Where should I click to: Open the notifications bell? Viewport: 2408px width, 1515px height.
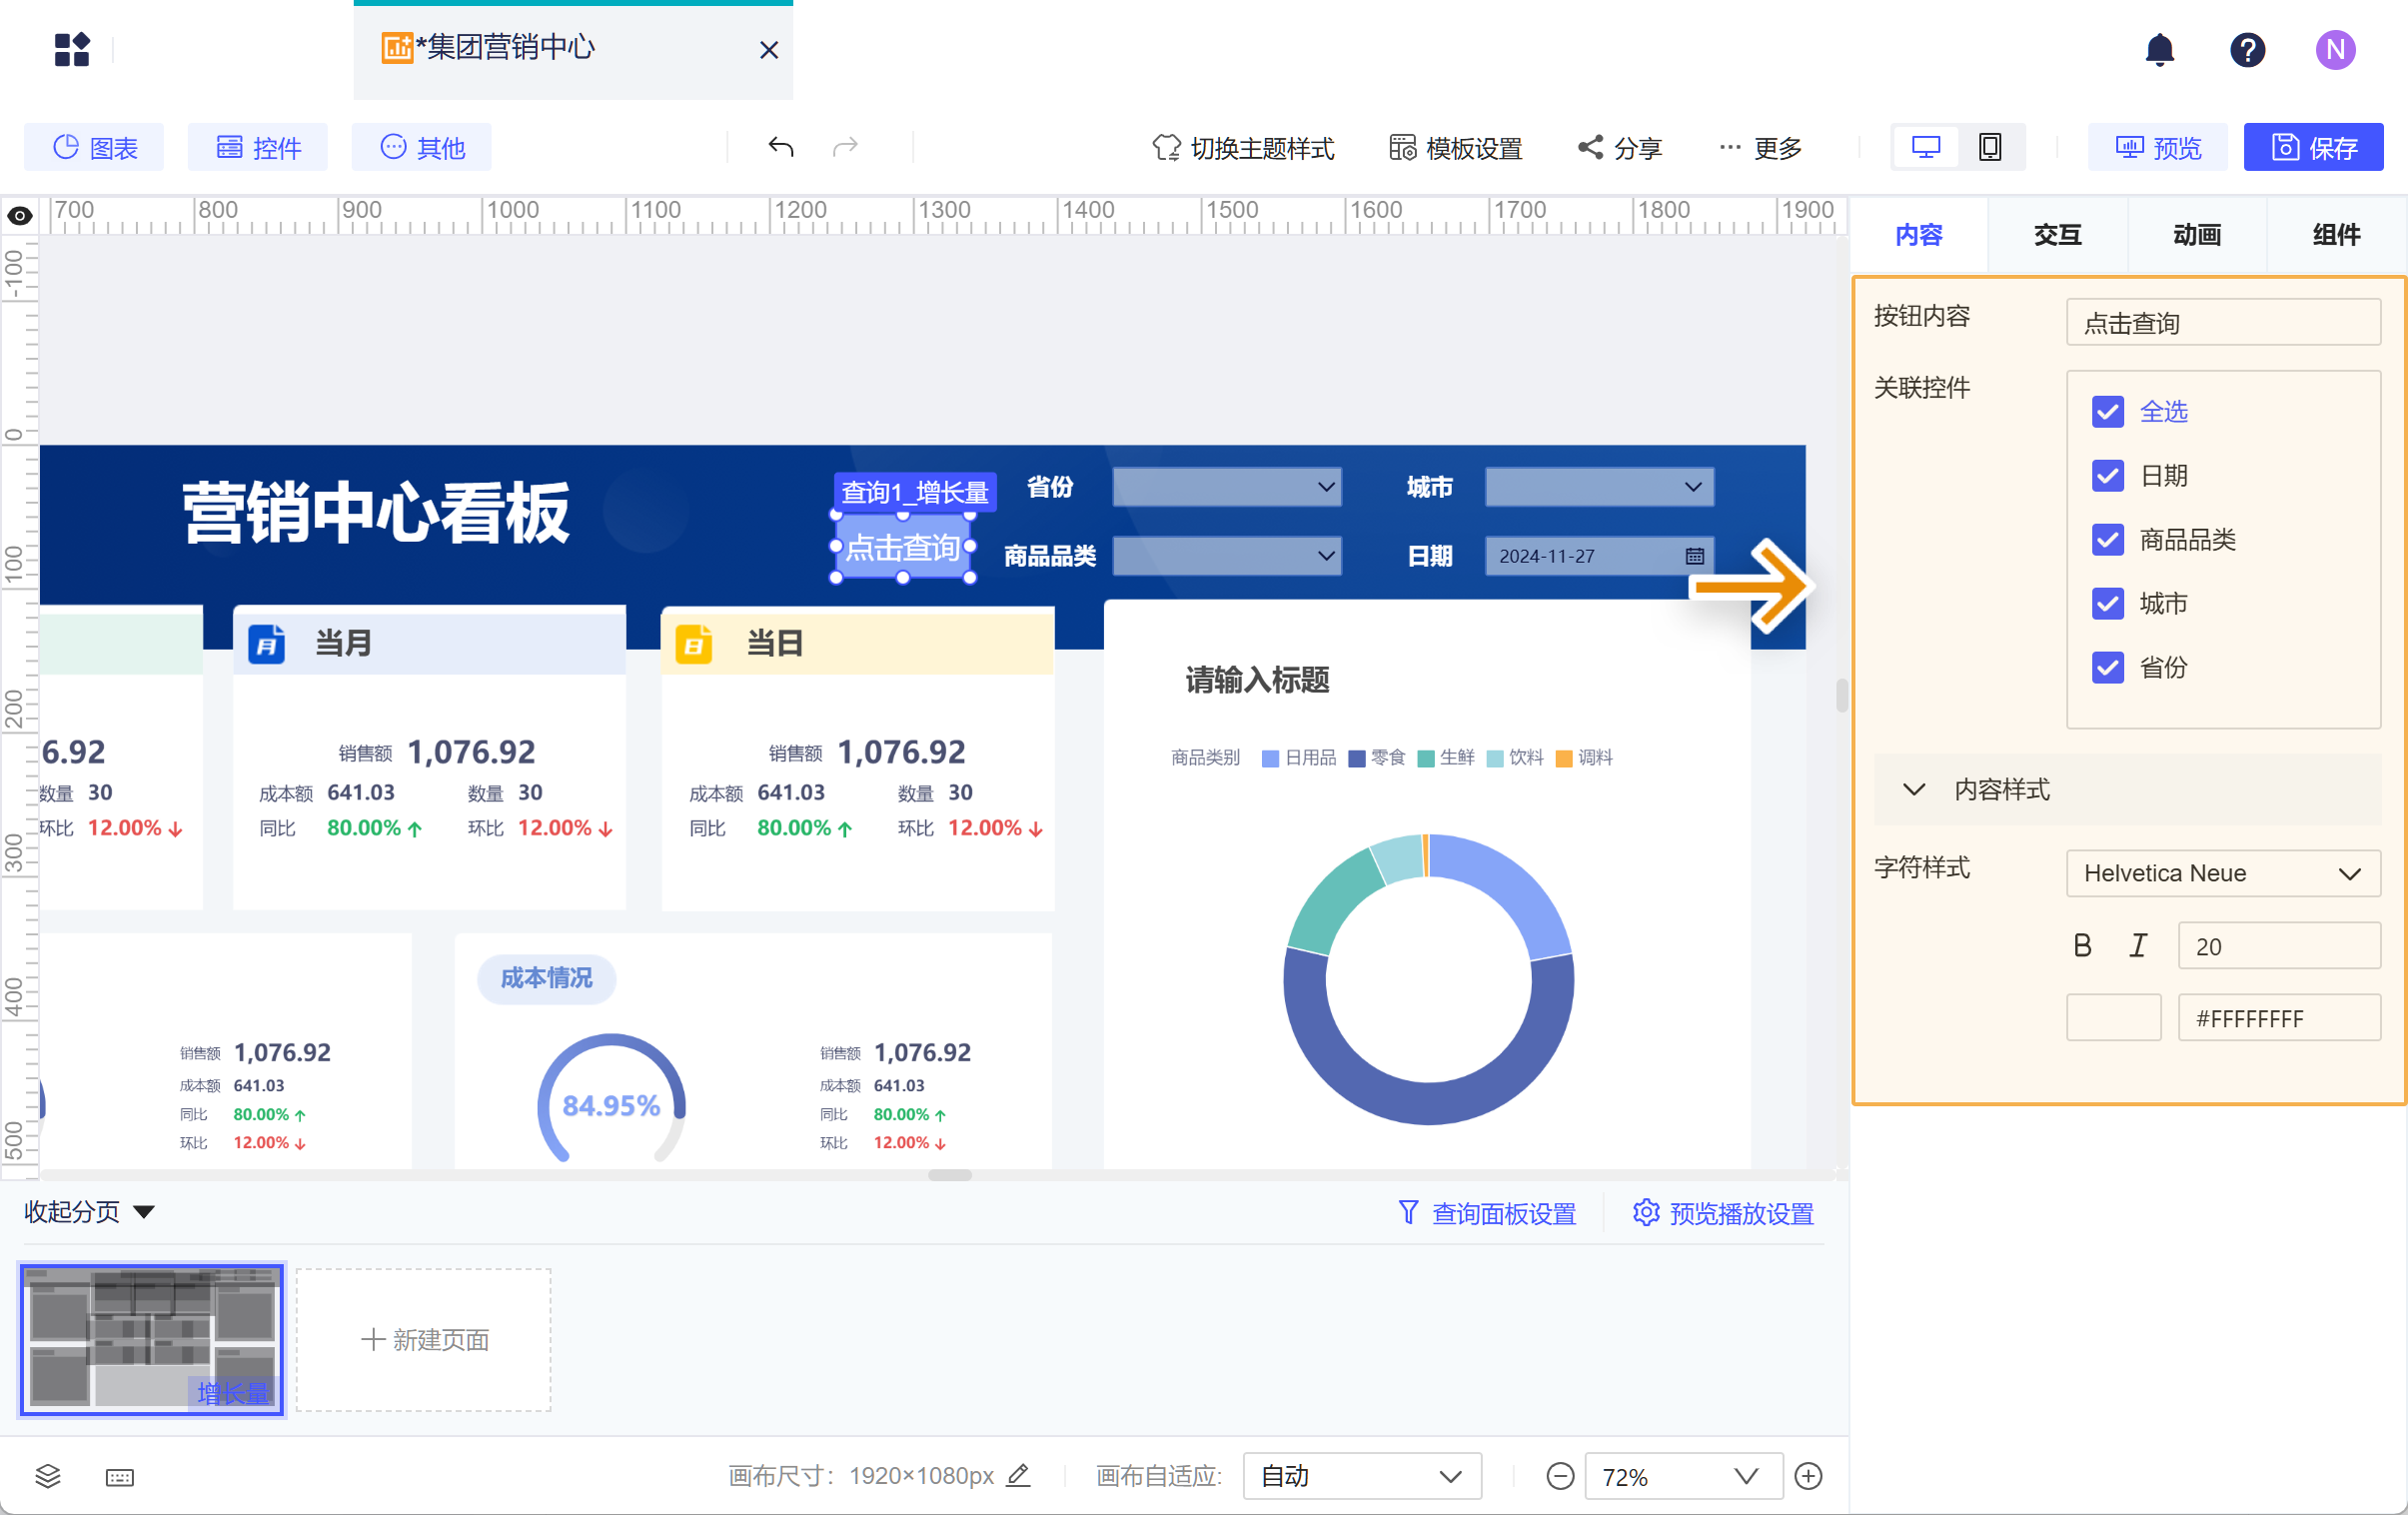[2159, 49]
